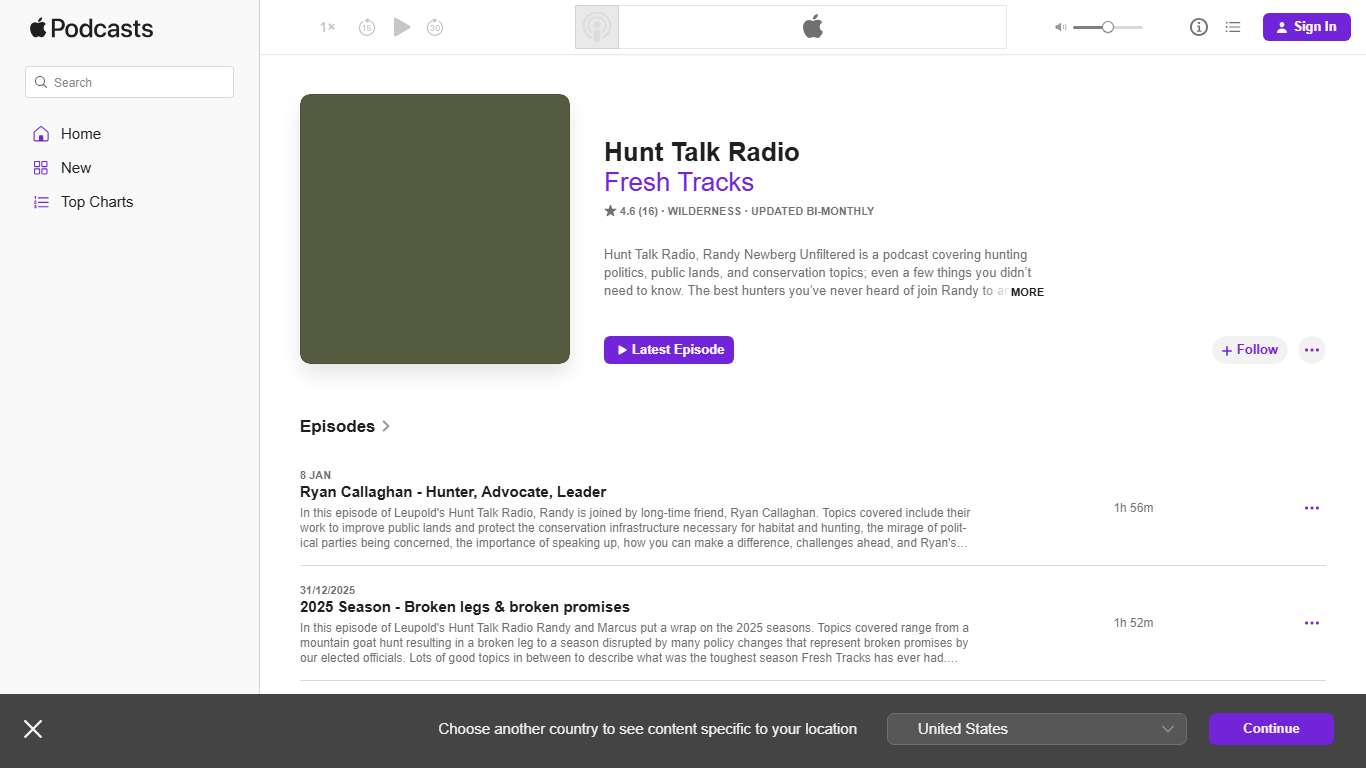Click the Apple Podcasts logo
1366x768 pixels.
point(91,28)
